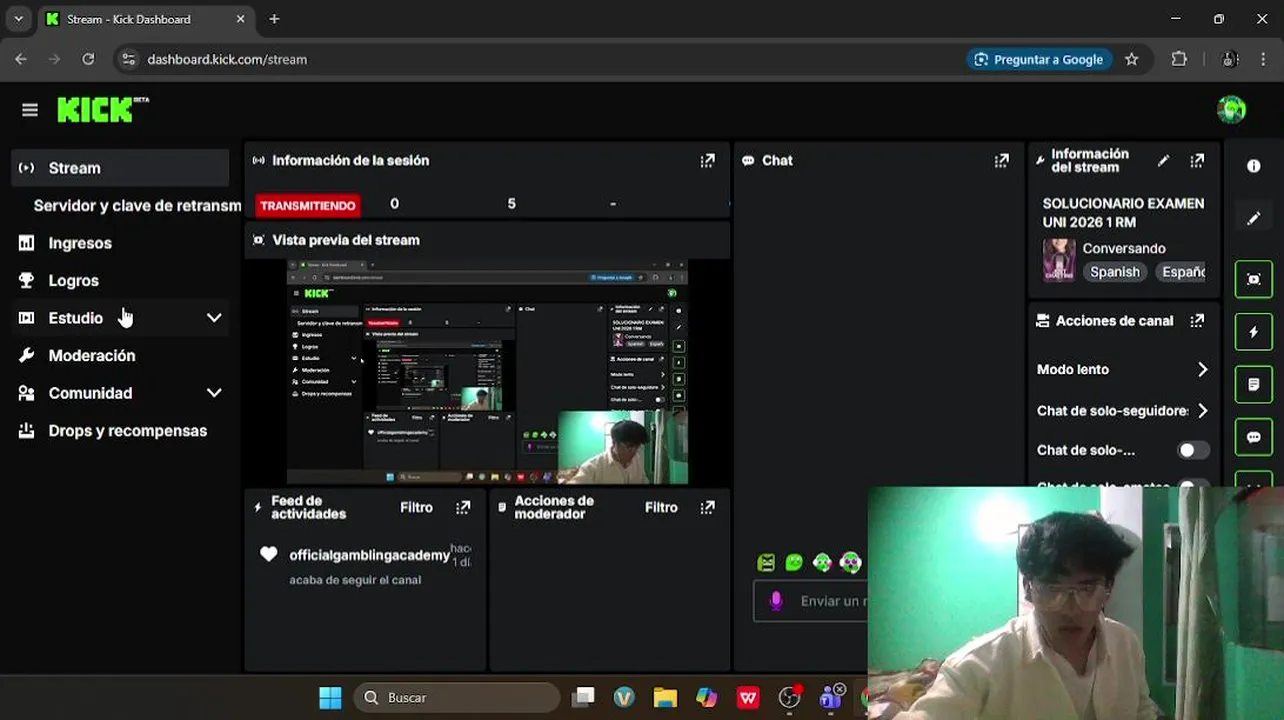The image size is (1284, 720).
Task: Bookmark this page with the star icon
Action: [x=1132, y=59]
